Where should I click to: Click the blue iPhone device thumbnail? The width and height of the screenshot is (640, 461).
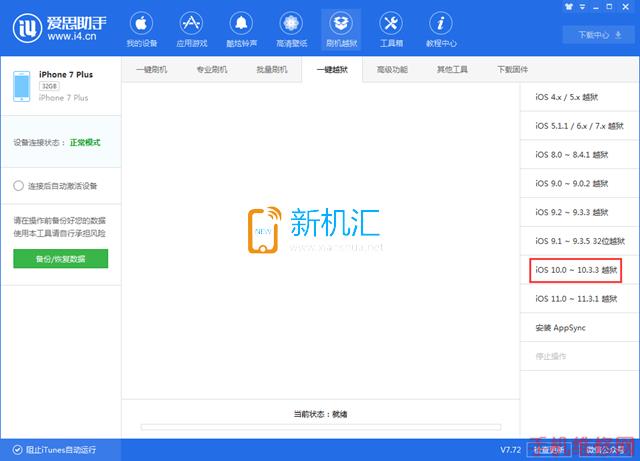[22, 86]
